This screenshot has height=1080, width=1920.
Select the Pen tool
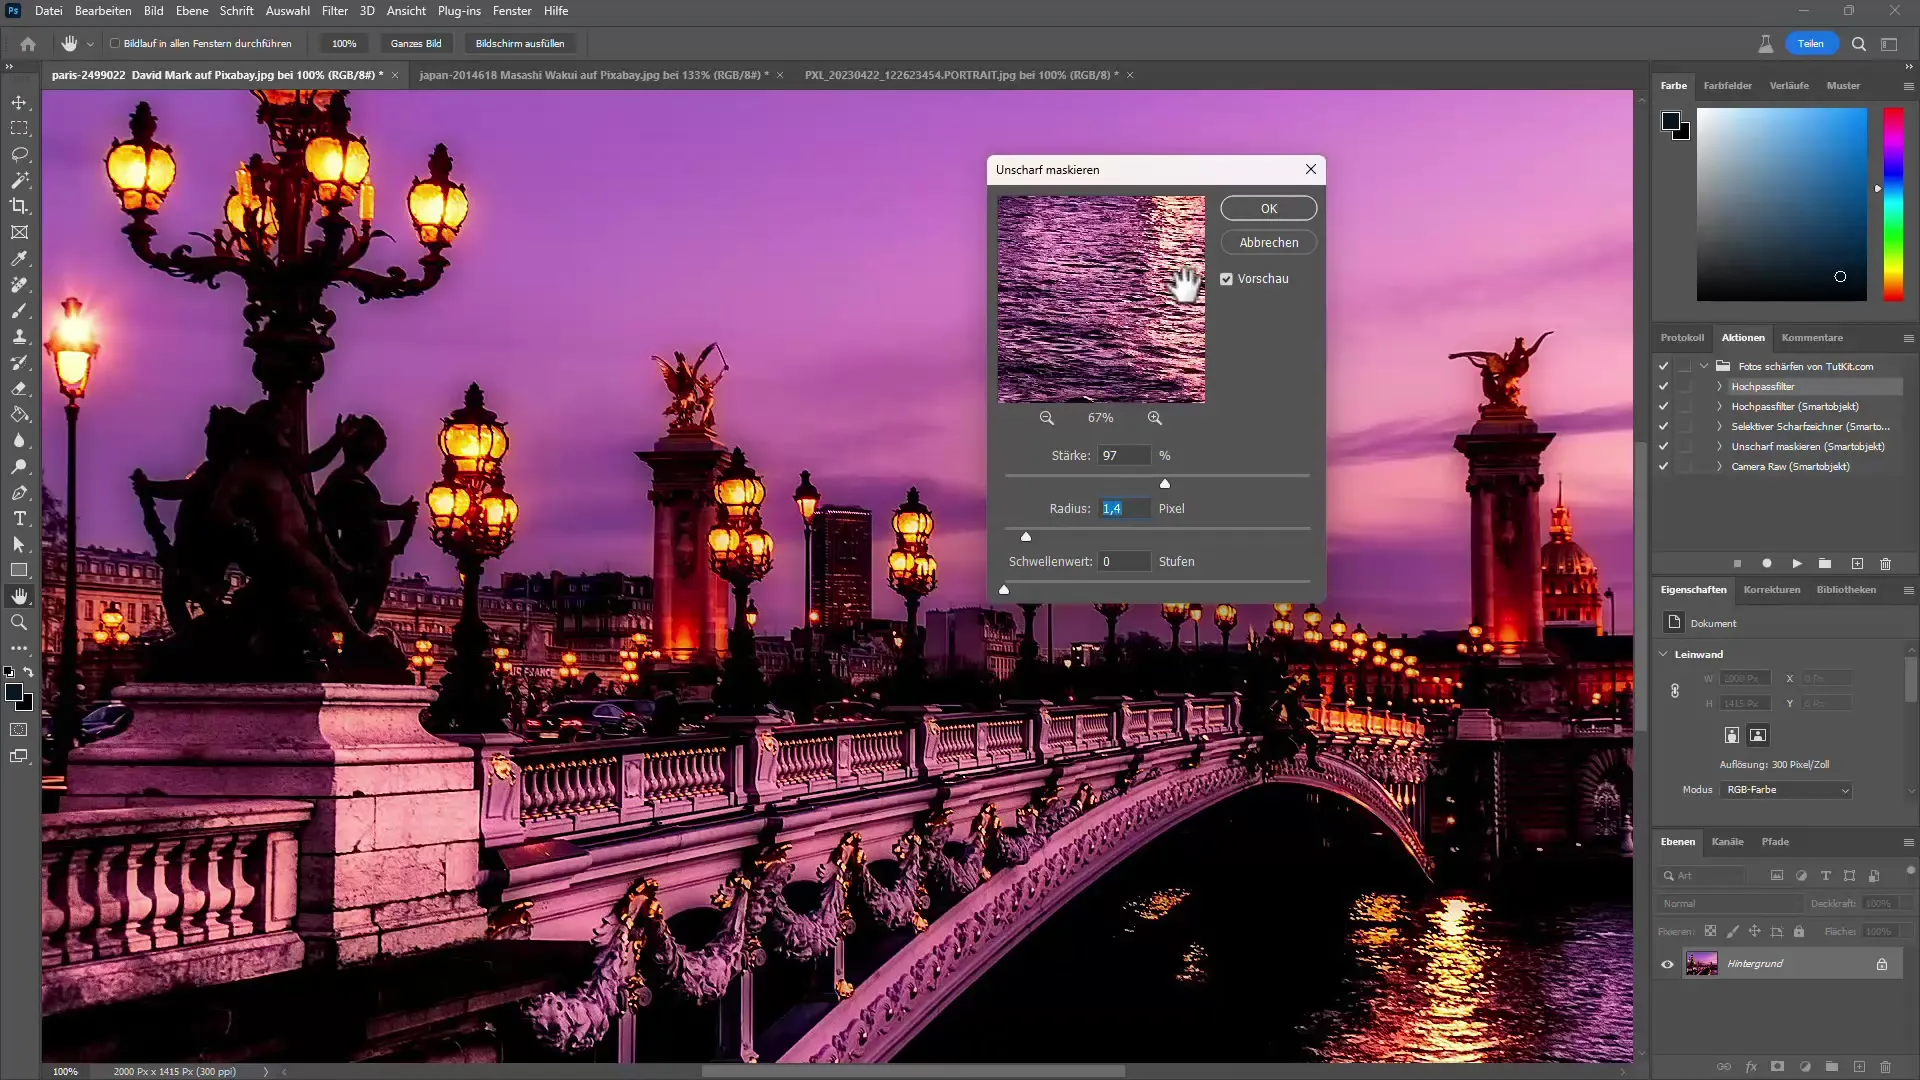(x=19, y=492)
